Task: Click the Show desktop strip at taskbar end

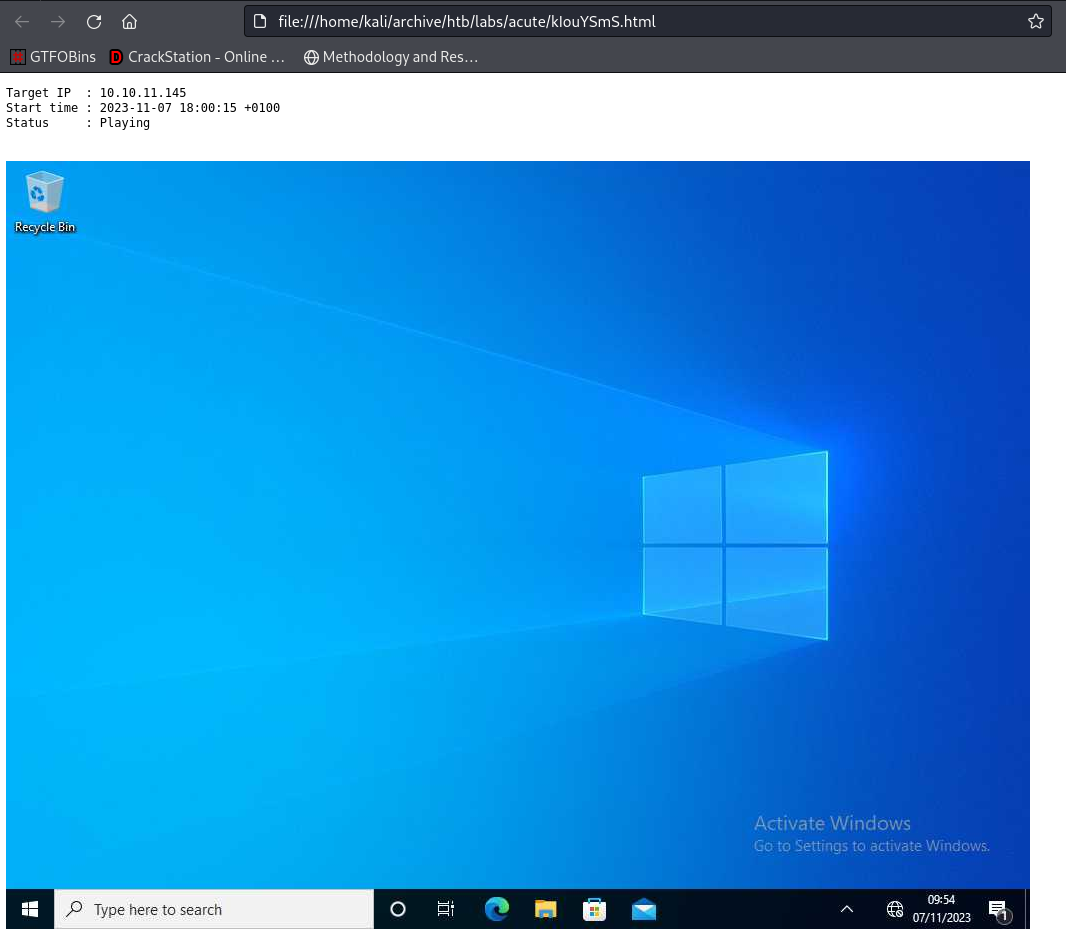Action: click(1027, 908)
